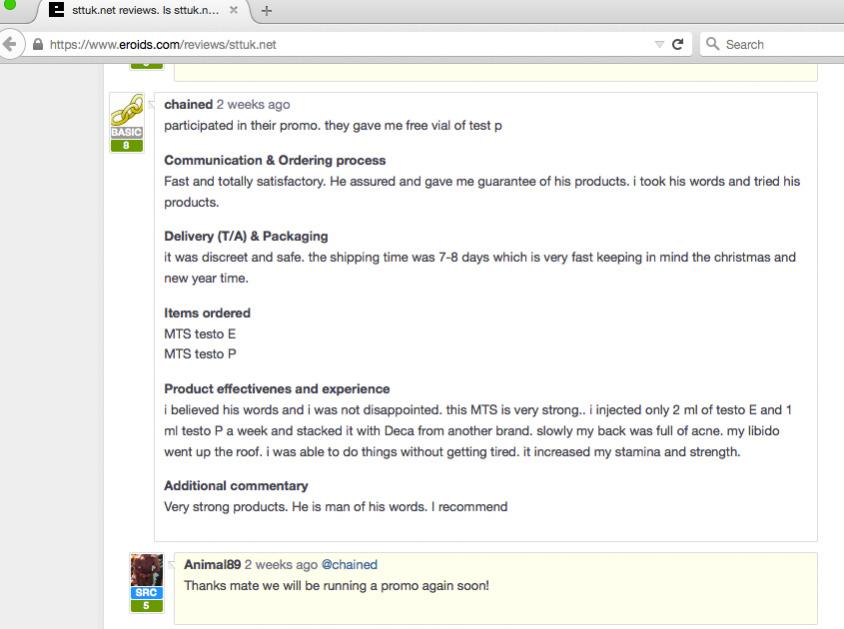
Task: Open chained's chain-link avatar
Action: pos(127,110)
